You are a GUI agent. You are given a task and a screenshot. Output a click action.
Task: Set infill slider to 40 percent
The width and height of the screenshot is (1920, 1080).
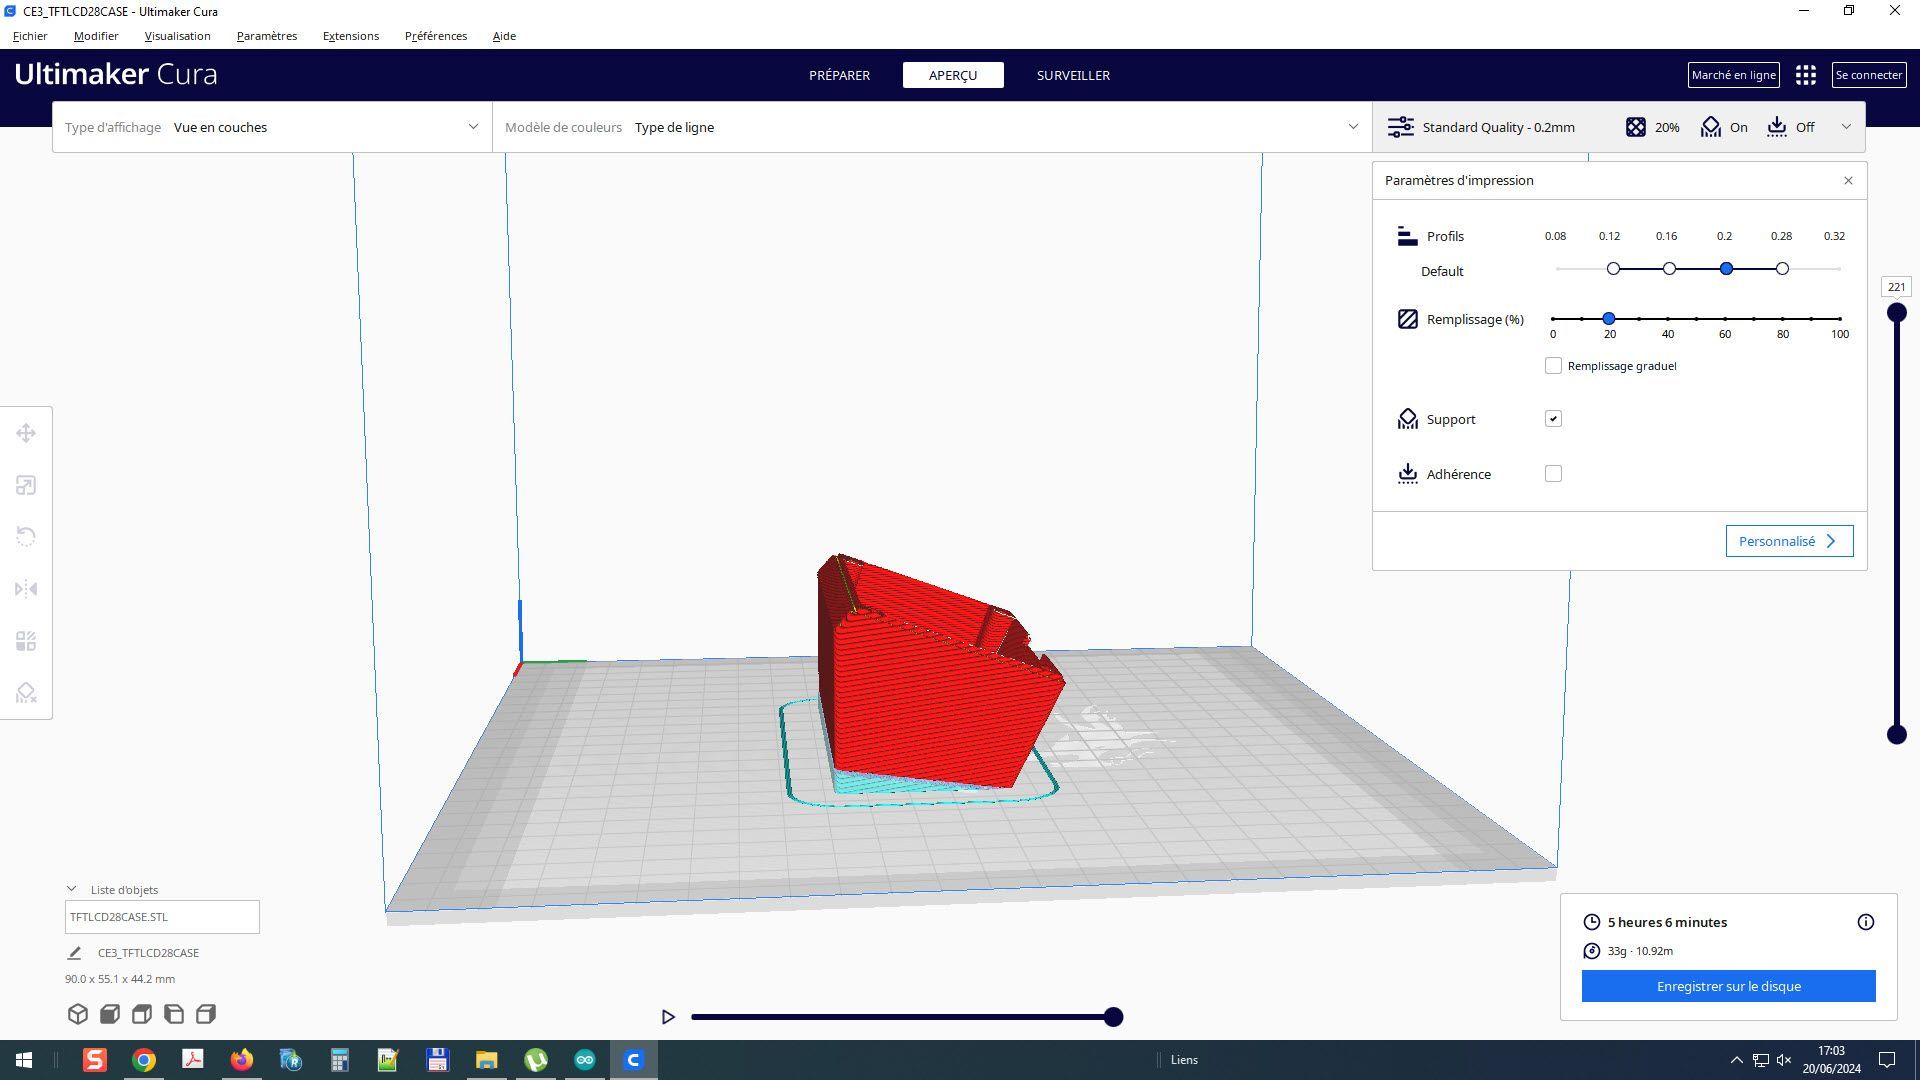[x=1668, y=319]
